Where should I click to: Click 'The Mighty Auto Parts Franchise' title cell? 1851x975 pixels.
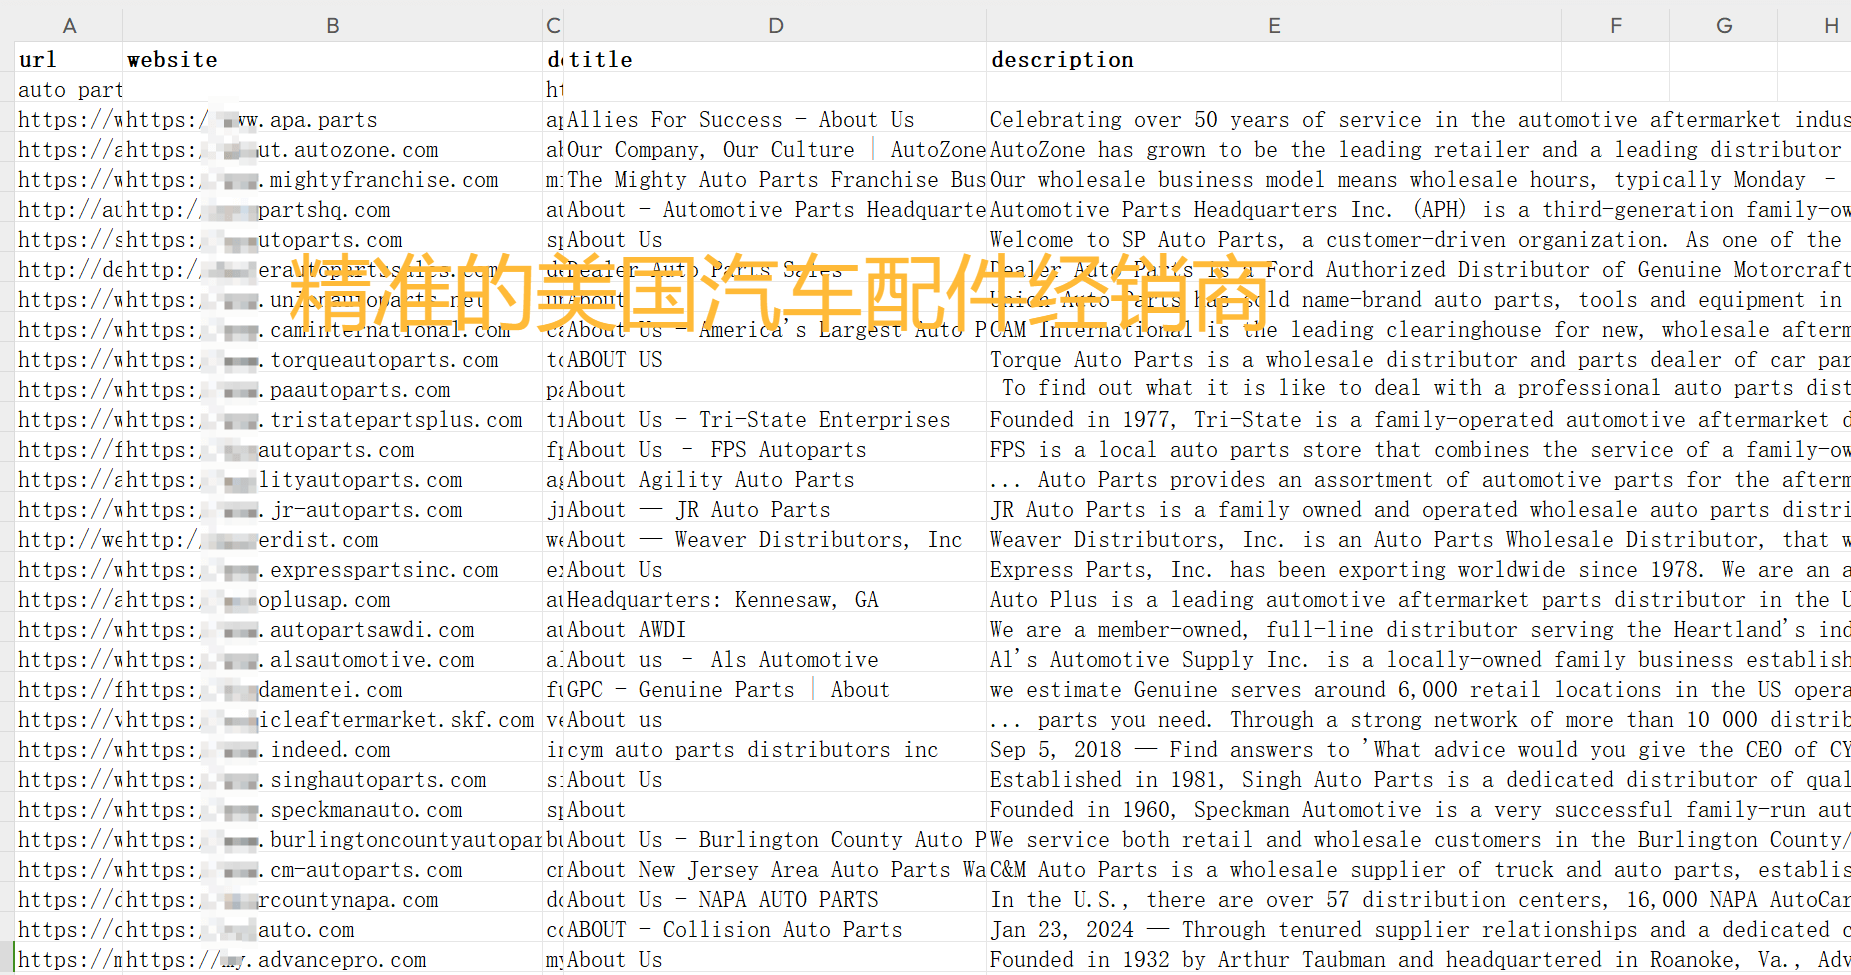[x=776, y=179]
